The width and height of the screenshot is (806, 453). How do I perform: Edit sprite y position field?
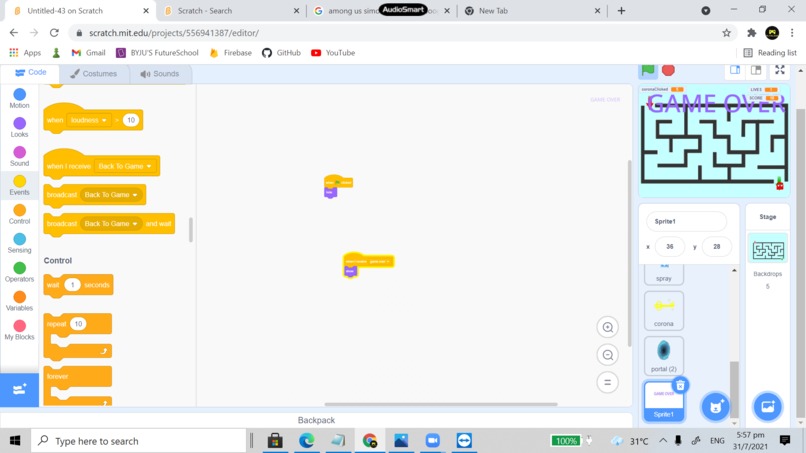(x=717, y=246)
